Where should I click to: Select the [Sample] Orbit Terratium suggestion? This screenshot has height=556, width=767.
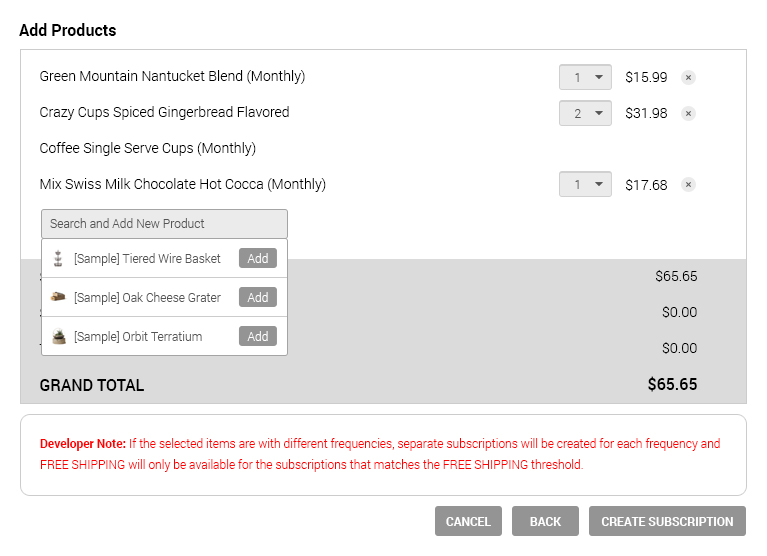point(138,337)
